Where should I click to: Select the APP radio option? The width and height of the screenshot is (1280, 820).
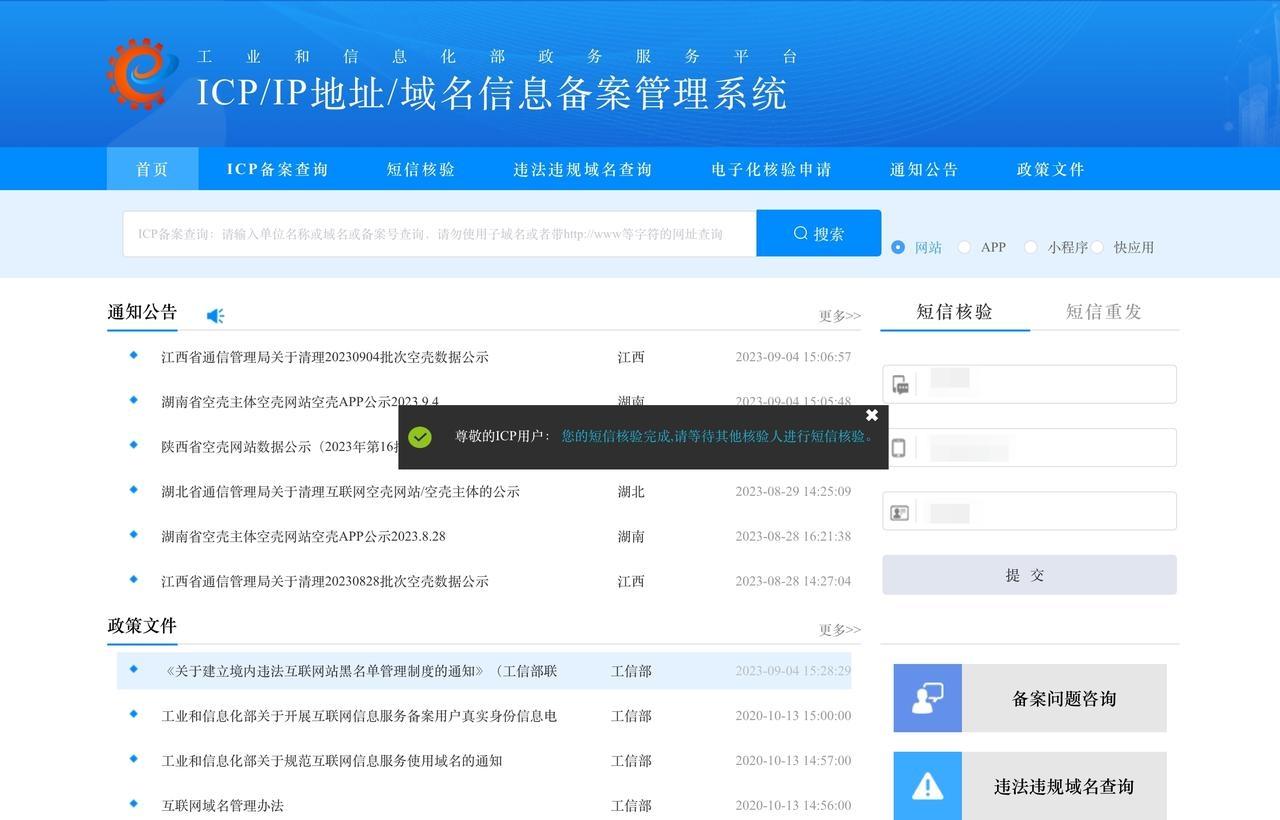click(x=964, y=247)
